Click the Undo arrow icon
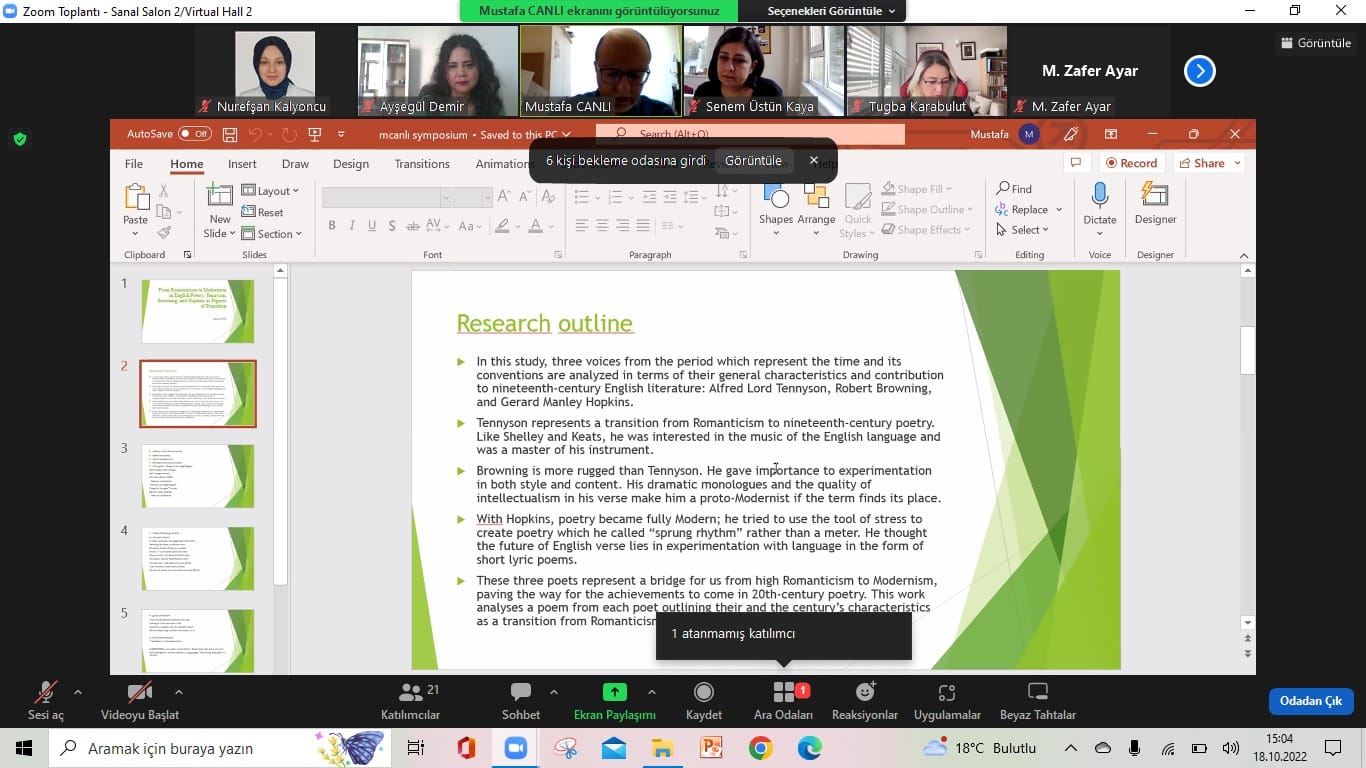The height and width of the screenshot is (768, 1366). click(x=255, y=134)
